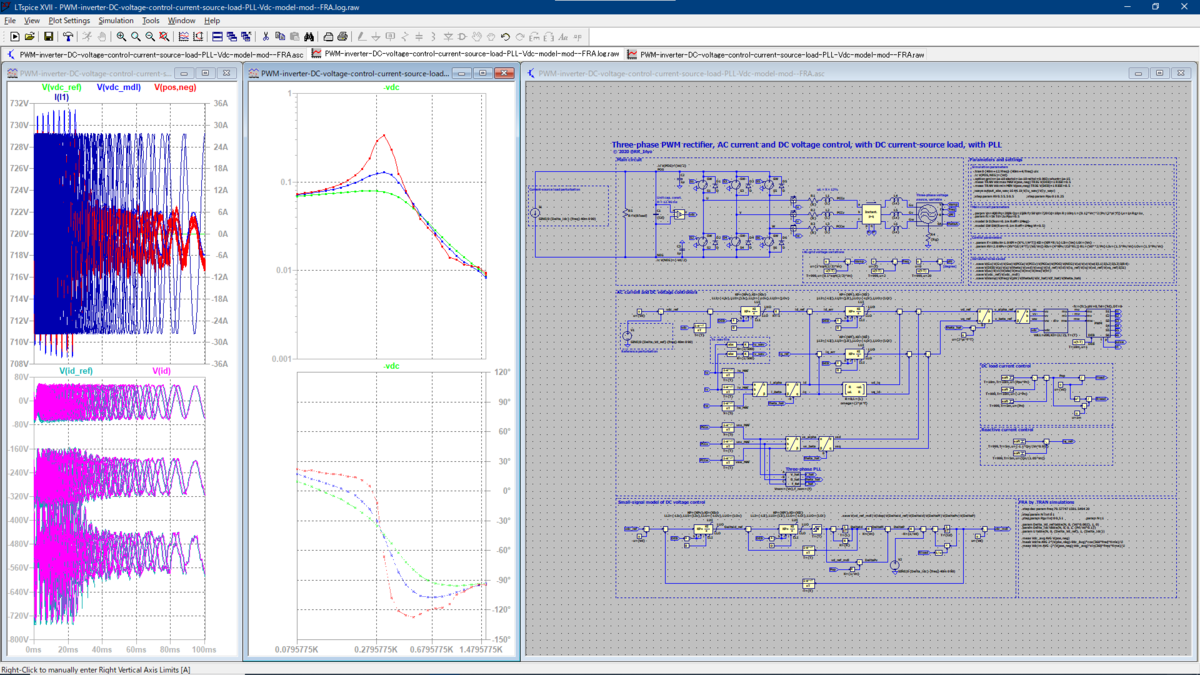
Task: Open a file with the folder icon
Action: [x=30, y=36]
